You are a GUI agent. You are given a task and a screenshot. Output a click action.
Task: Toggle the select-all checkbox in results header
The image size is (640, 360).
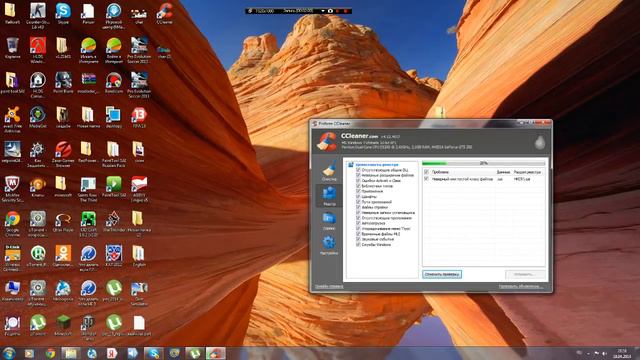point(427,172)
